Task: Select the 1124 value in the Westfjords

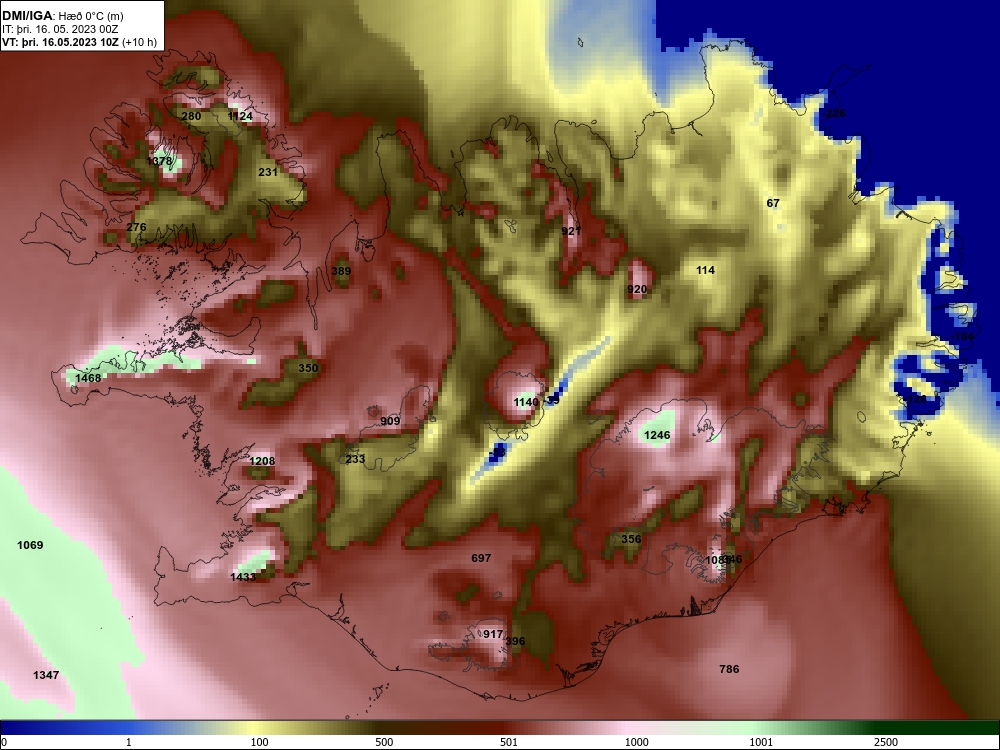Action: coord(240,116)
